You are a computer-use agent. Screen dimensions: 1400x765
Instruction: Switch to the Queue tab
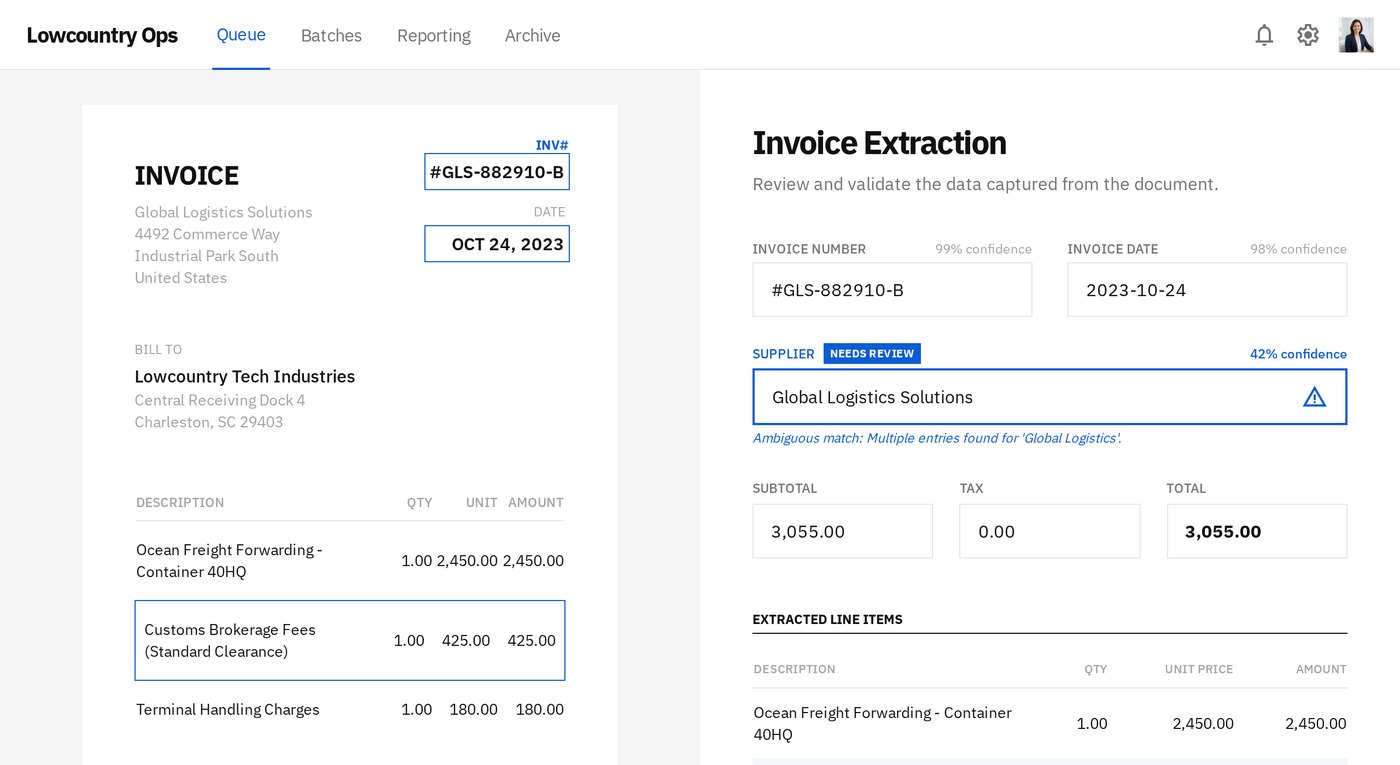click(x=241, y=35)
